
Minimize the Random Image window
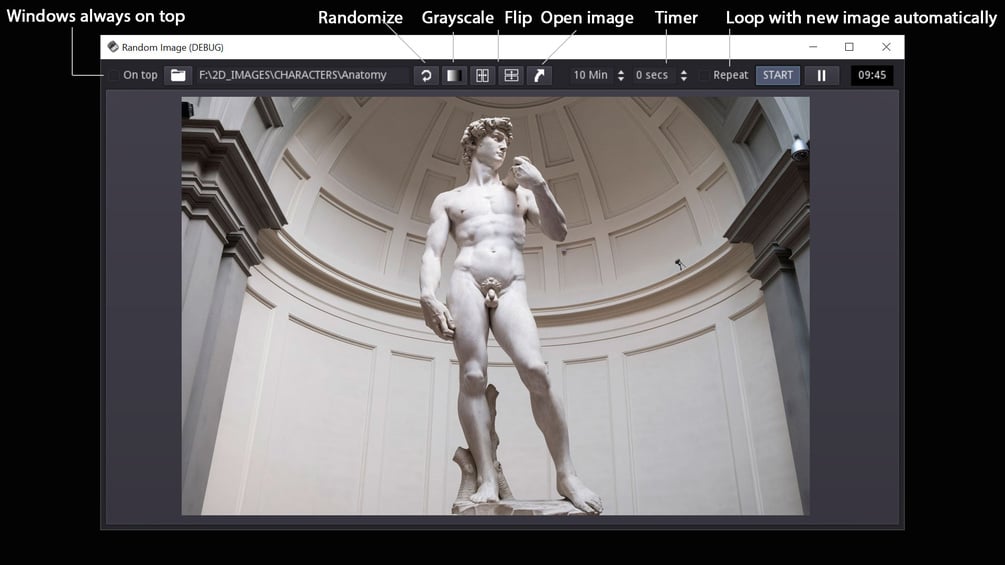(813, 47)
